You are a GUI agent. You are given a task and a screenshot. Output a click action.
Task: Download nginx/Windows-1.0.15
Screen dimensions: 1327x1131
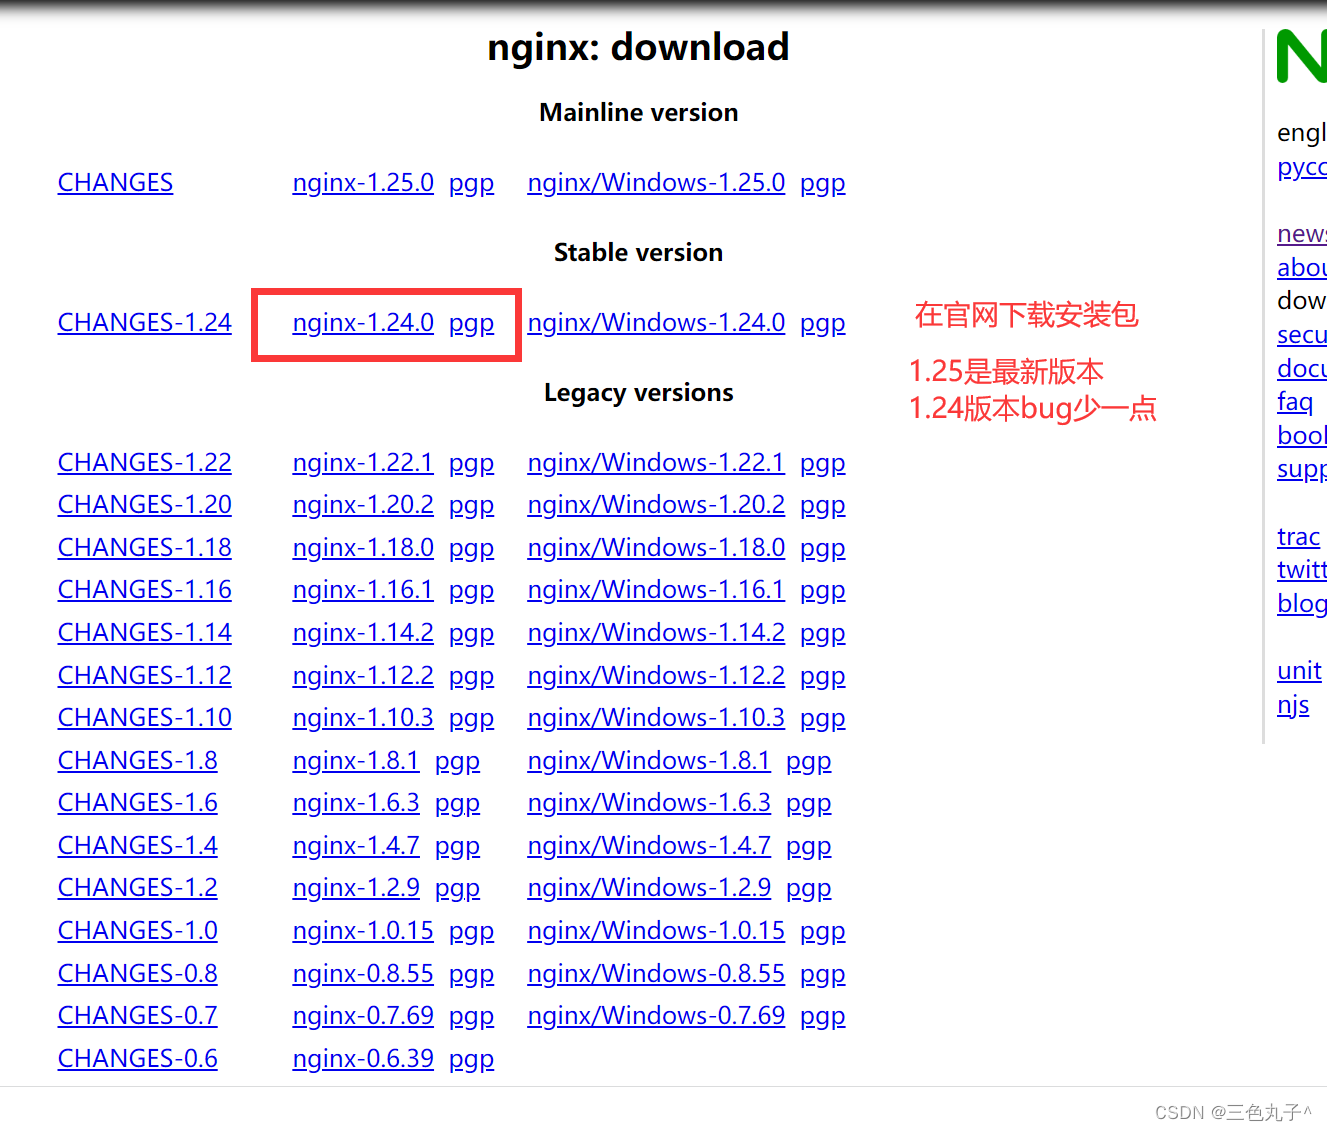(656, 931)
